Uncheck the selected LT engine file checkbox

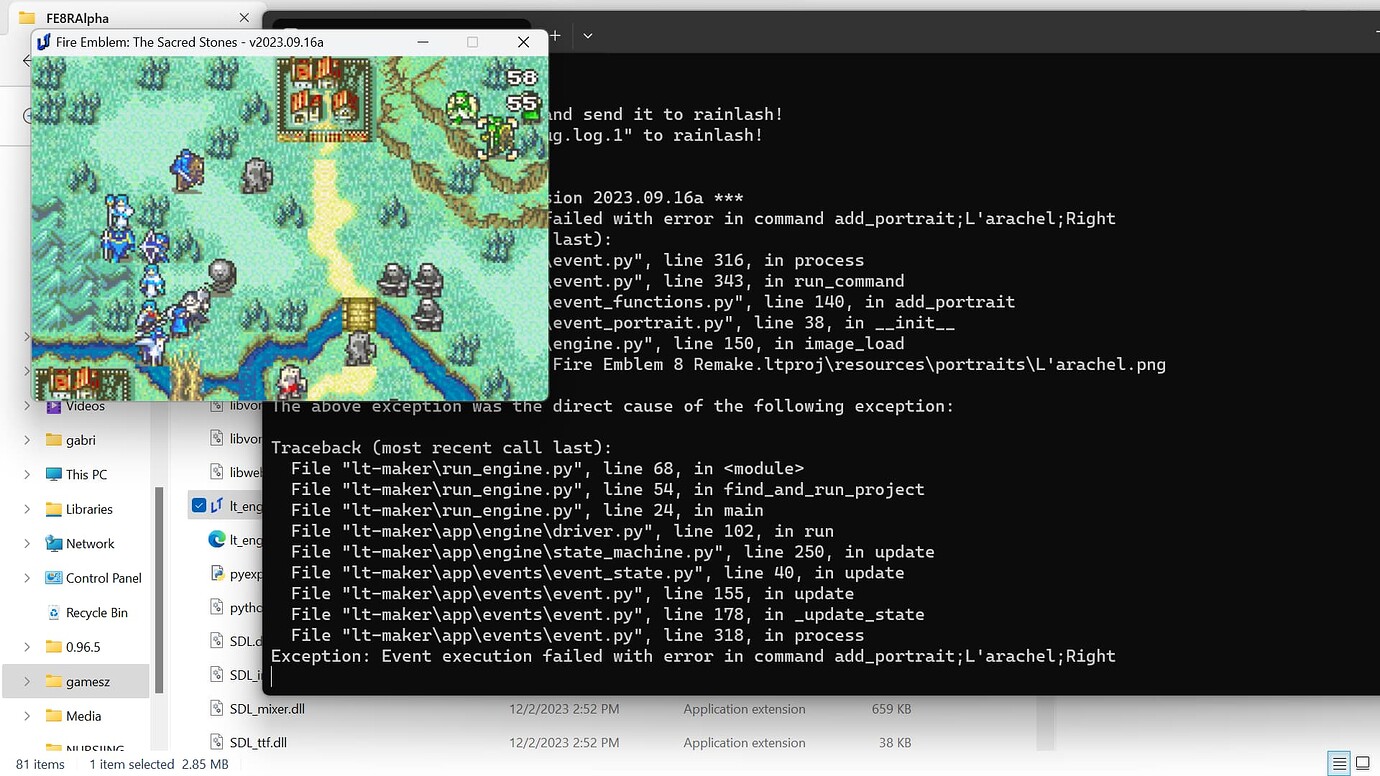pos(198,506)
